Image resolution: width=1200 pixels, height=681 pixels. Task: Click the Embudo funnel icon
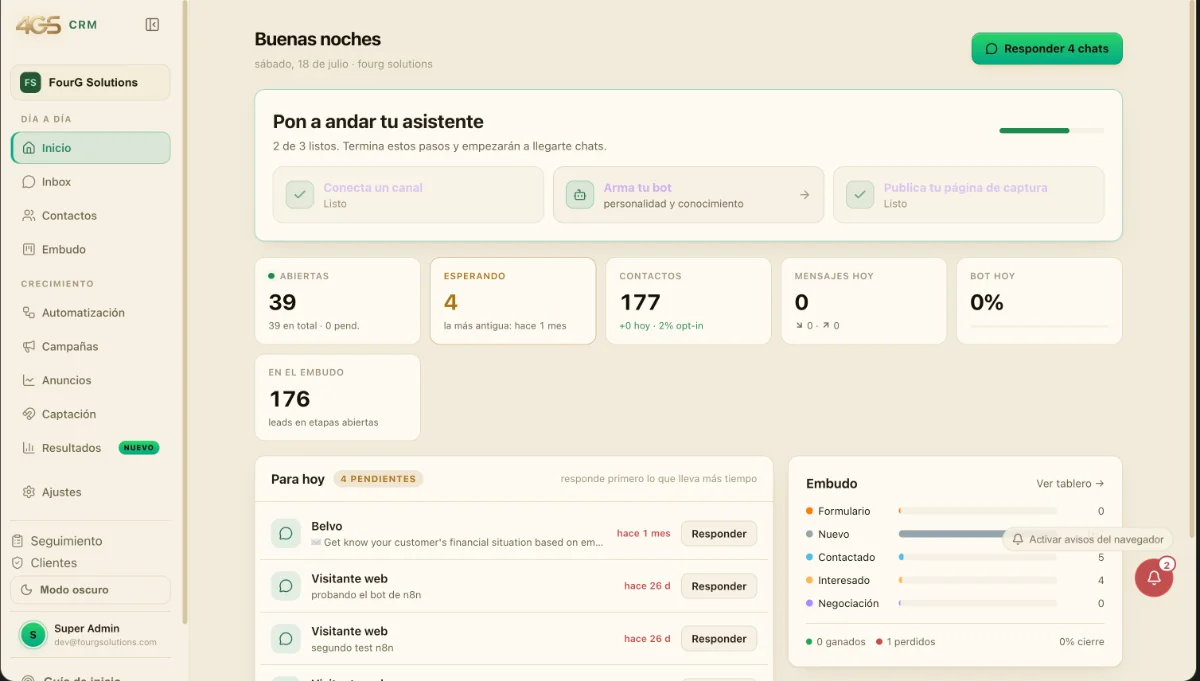pos(29,250)
